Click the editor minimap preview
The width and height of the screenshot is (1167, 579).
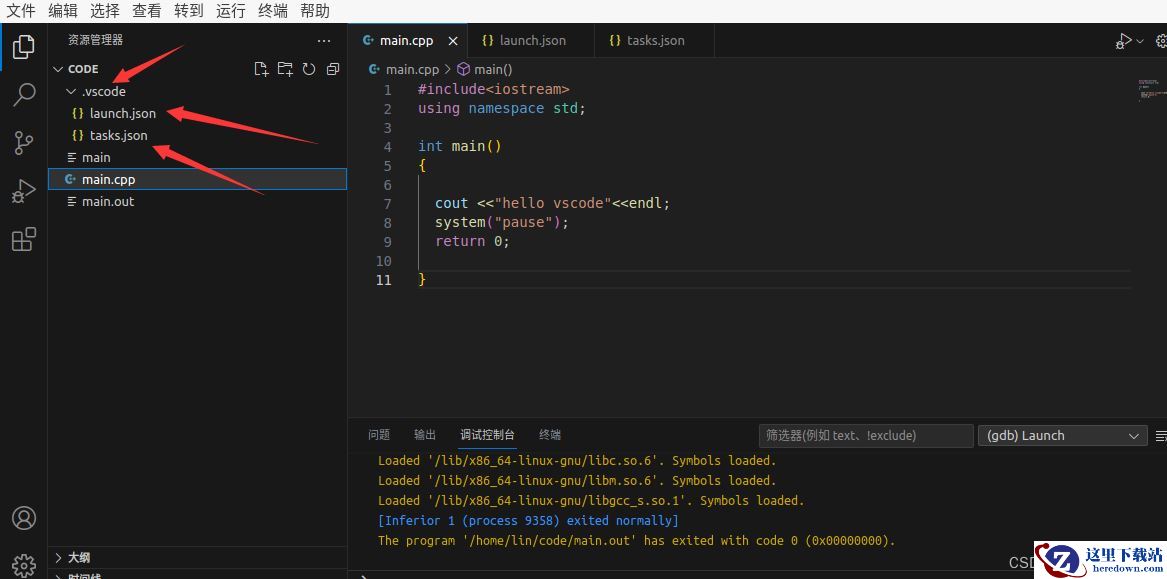coord(1151,89)
